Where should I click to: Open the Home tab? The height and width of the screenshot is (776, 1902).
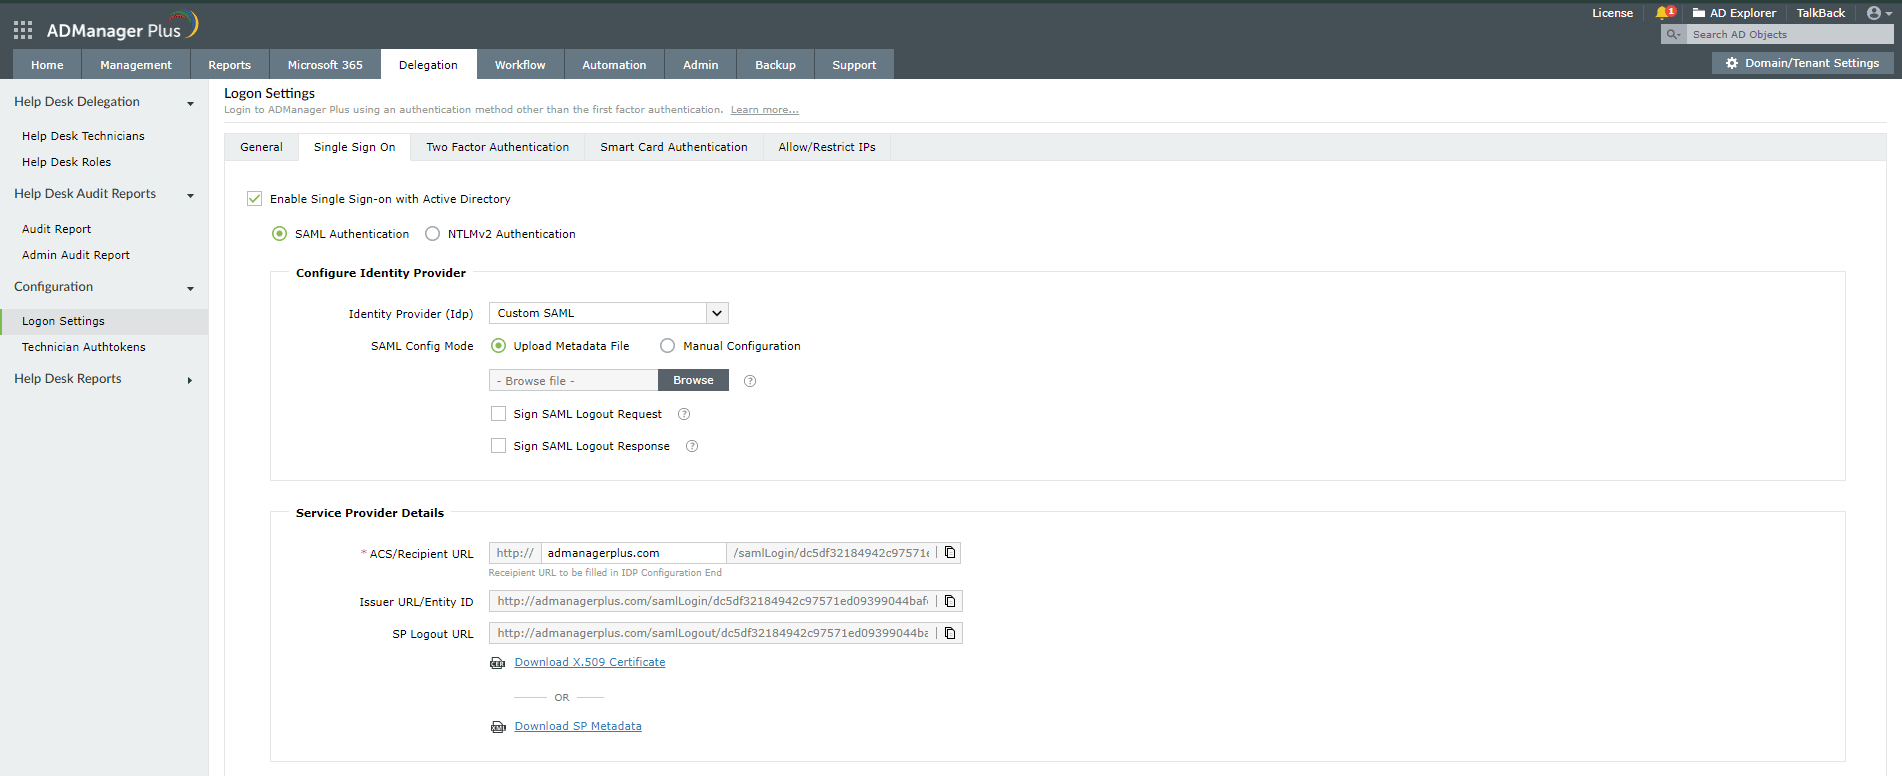click(47, 65)
